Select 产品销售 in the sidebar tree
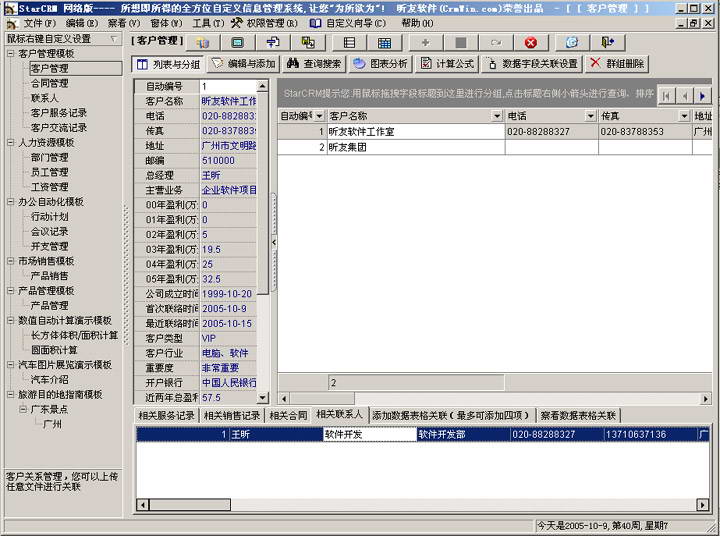The width and height of the screenshot is (720, 536). coord(50,276)
